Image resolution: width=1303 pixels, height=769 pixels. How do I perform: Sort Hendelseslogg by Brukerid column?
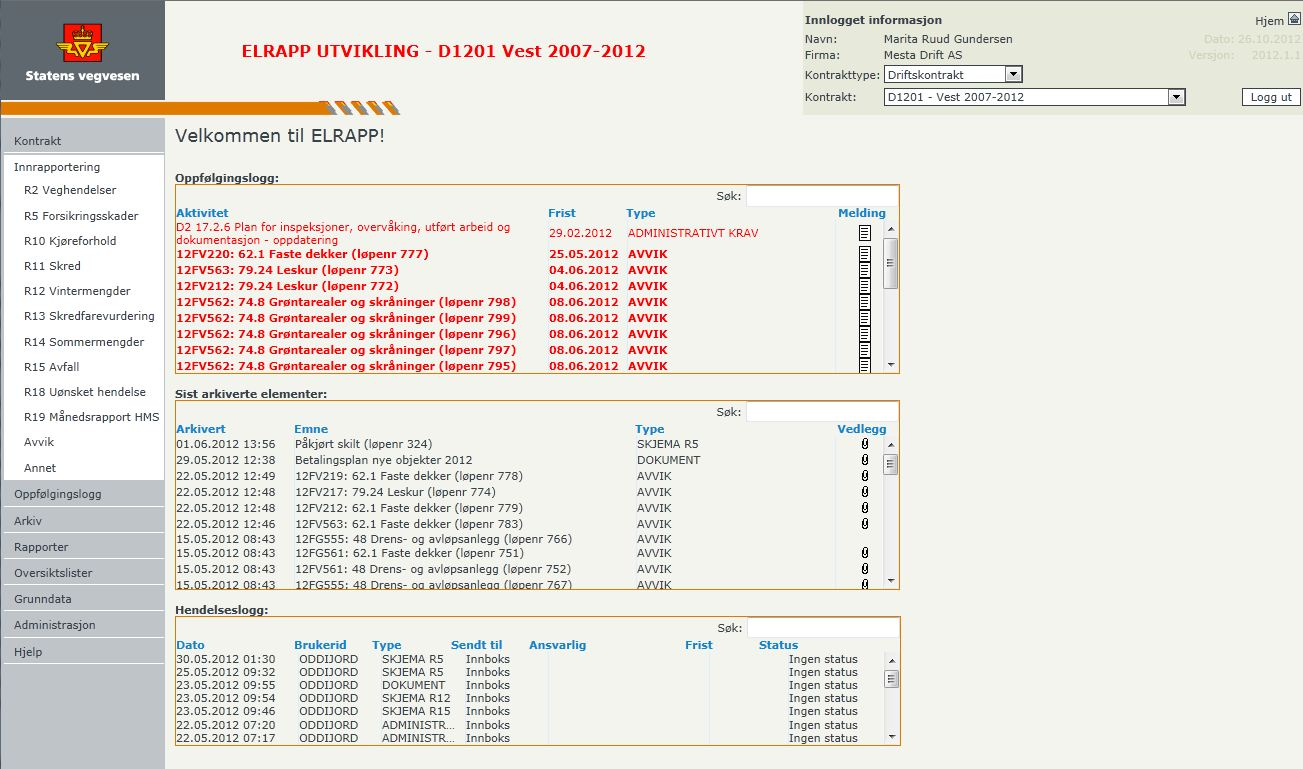click(x=320, y=645)
